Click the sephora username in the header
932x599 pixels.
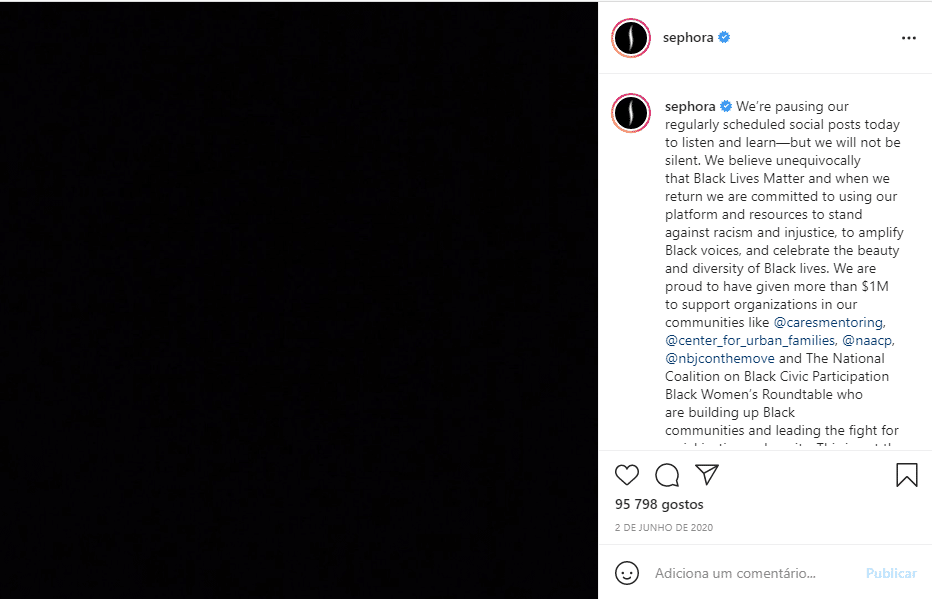point(687,37)
